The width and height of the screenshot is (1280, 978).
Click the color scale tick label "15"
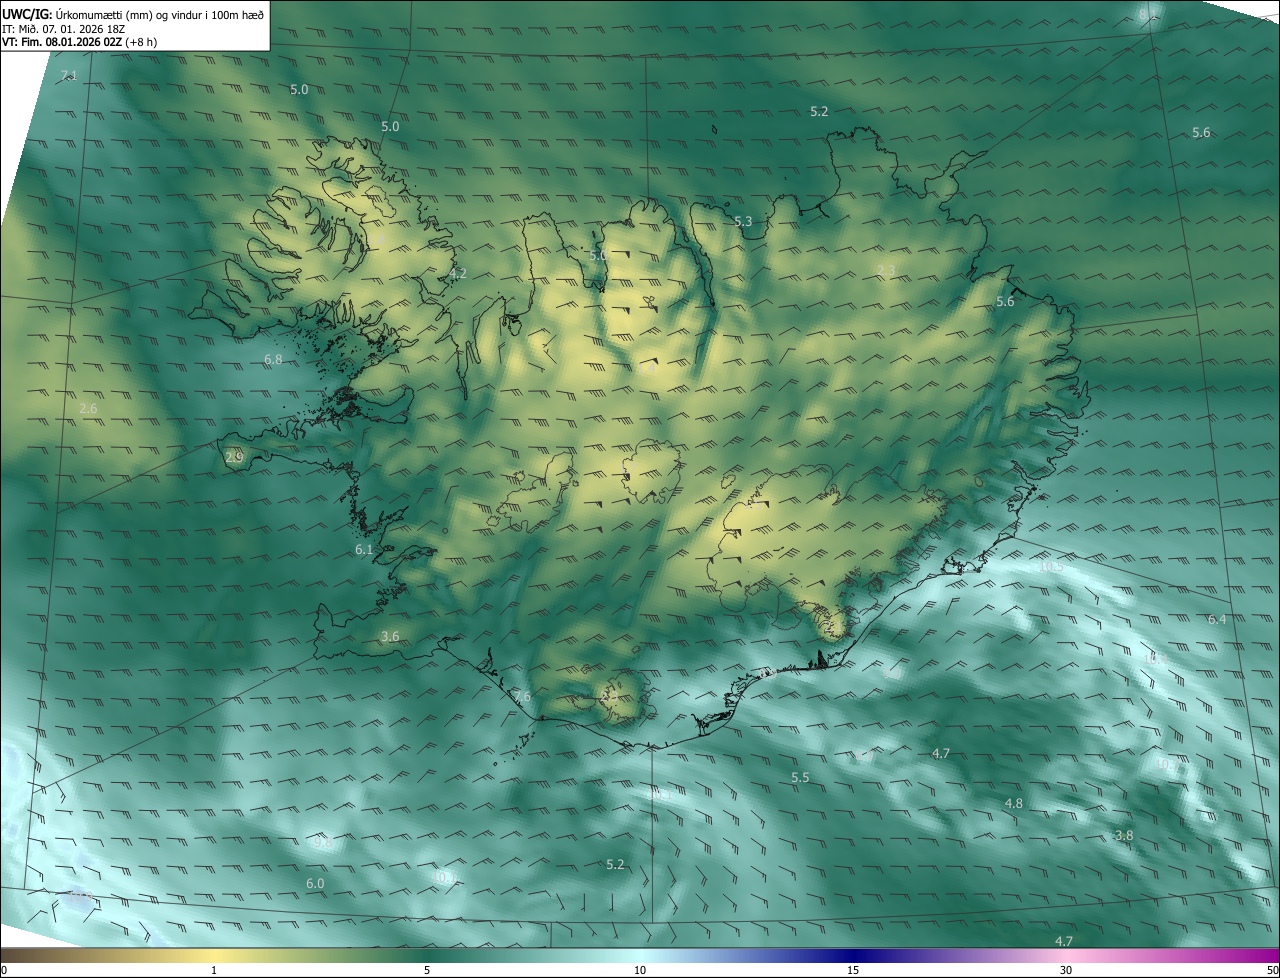(852, 970)
